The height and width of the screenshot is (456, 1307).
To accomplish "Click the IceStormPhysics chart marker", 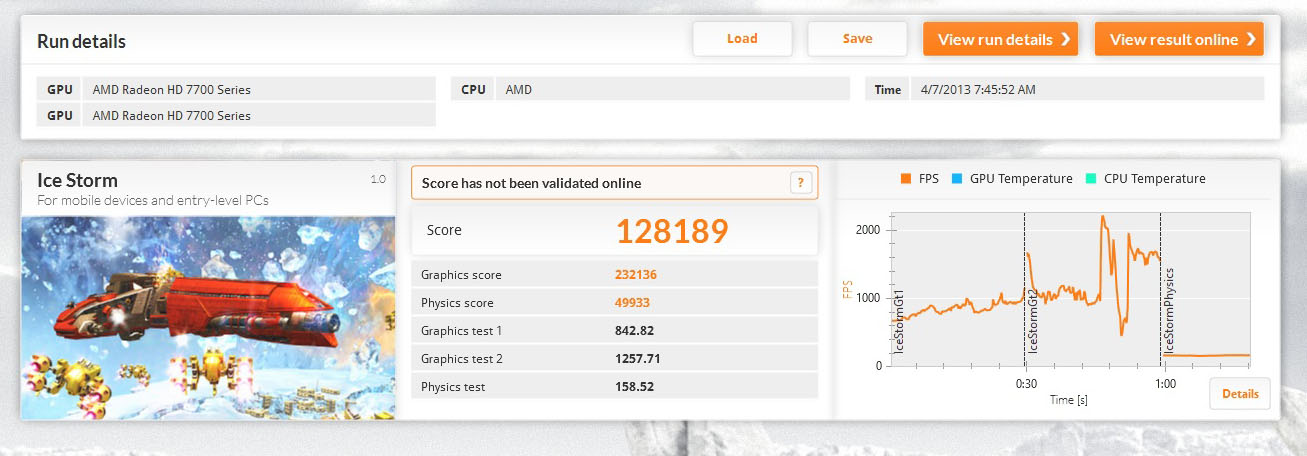I will [x=1168, y=310].
